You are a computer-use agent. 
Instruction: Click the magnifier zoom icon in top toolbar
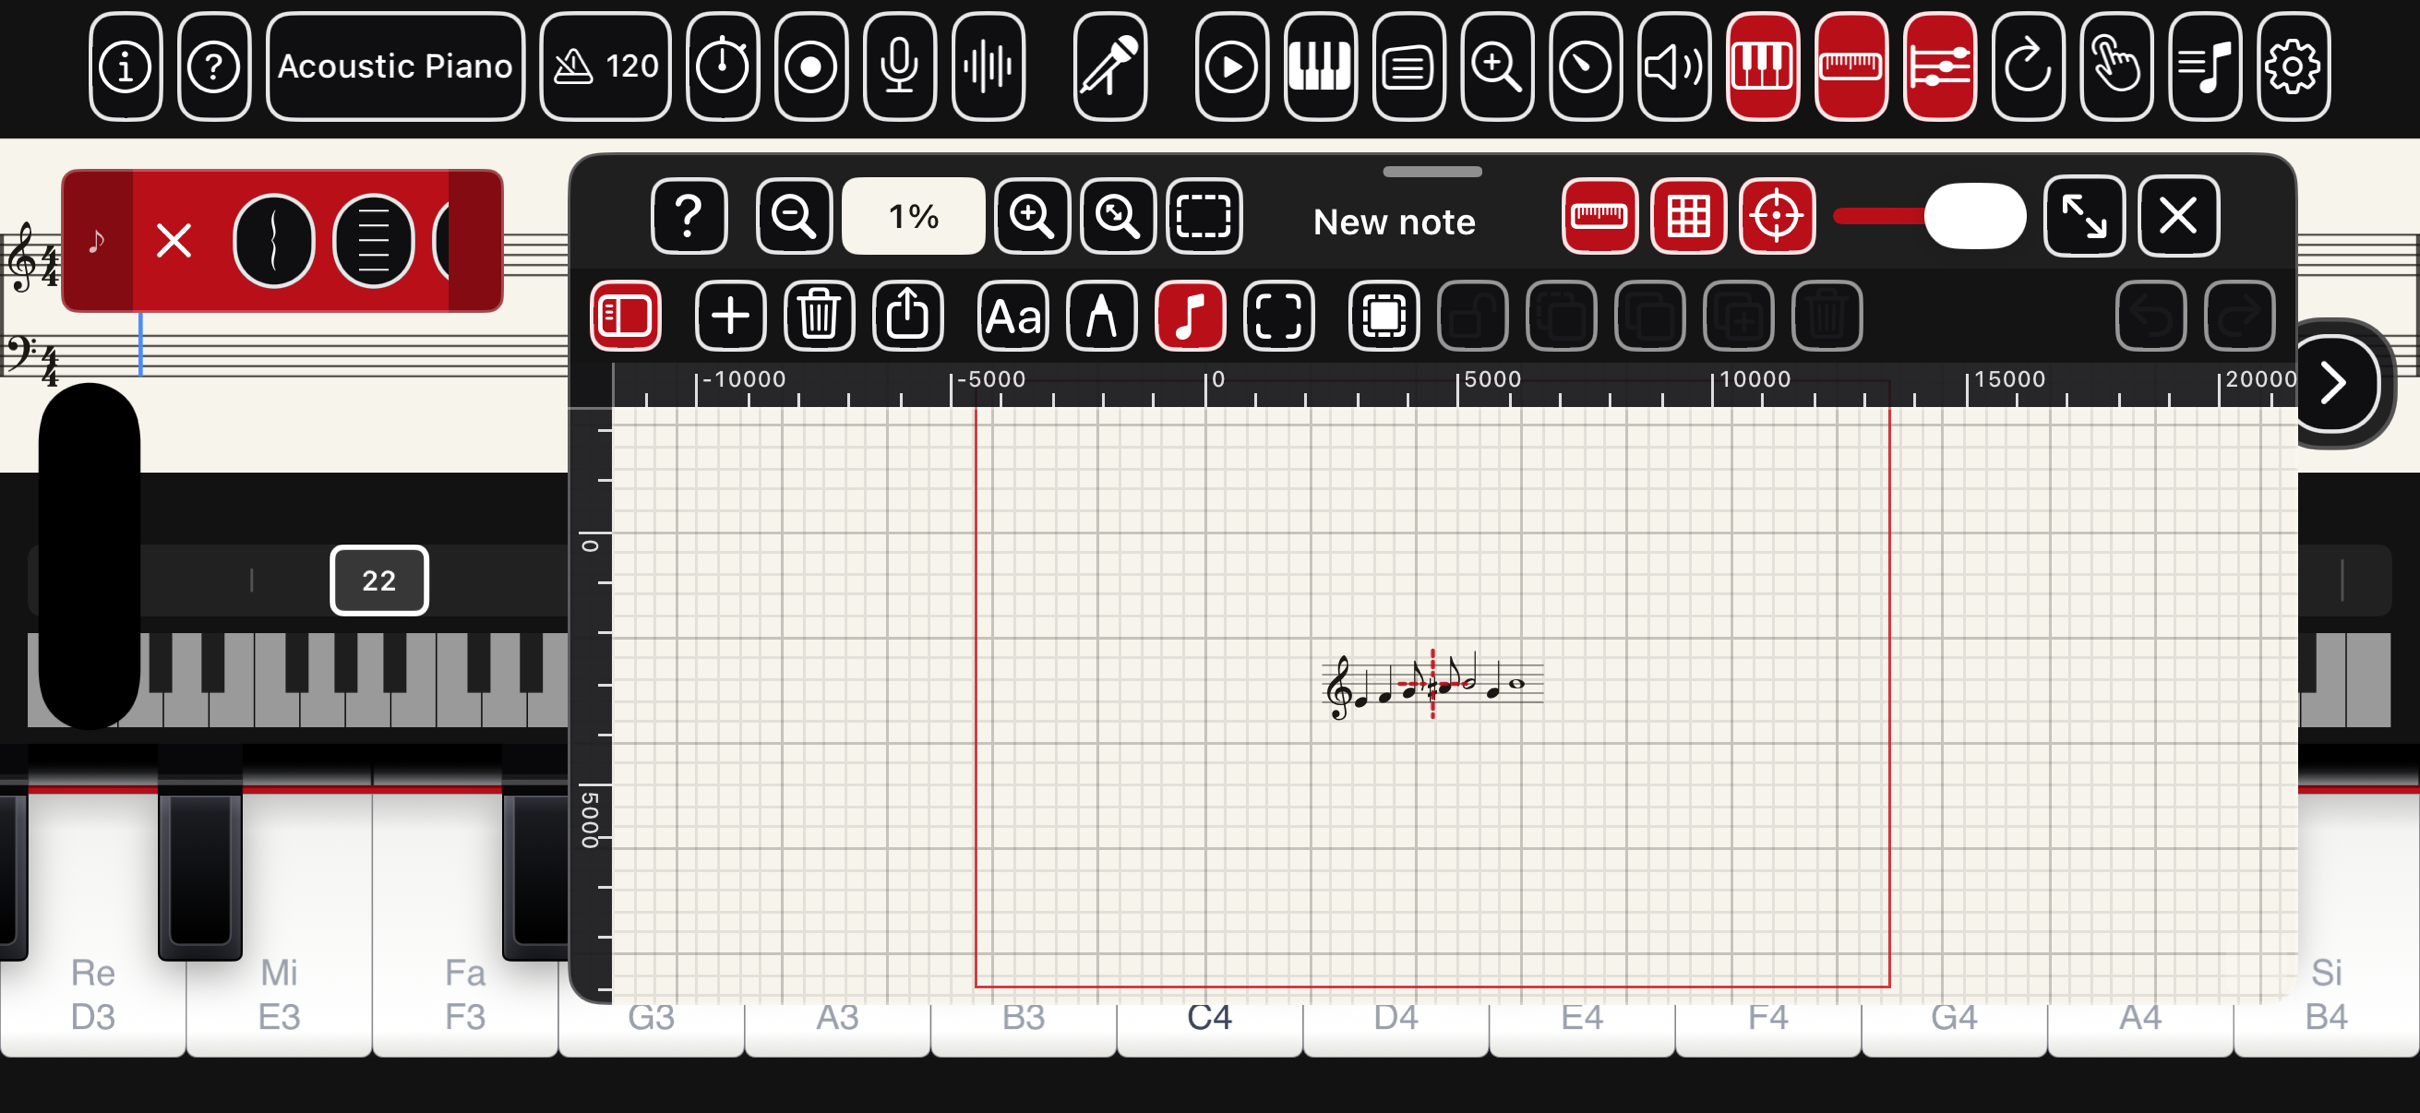pos(1497,67)
